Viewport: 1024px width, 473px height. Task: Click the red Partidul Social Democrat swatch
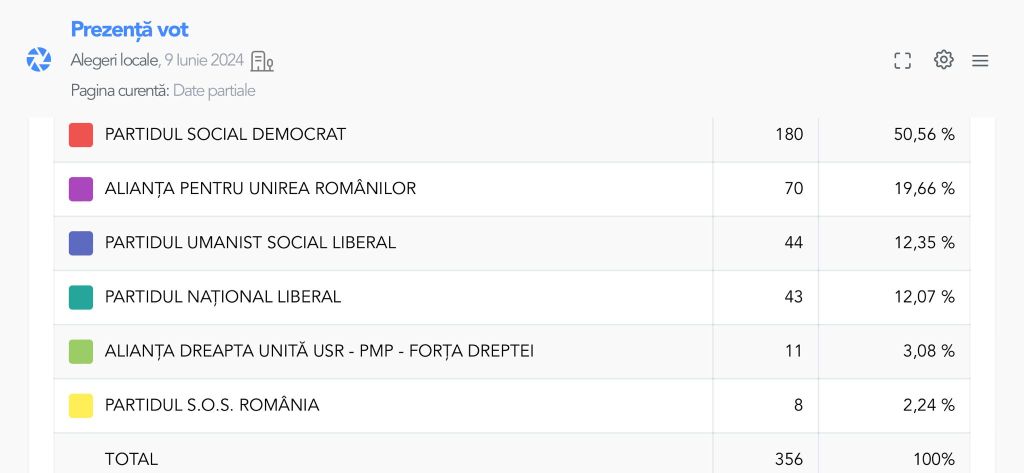coord(81,135)
